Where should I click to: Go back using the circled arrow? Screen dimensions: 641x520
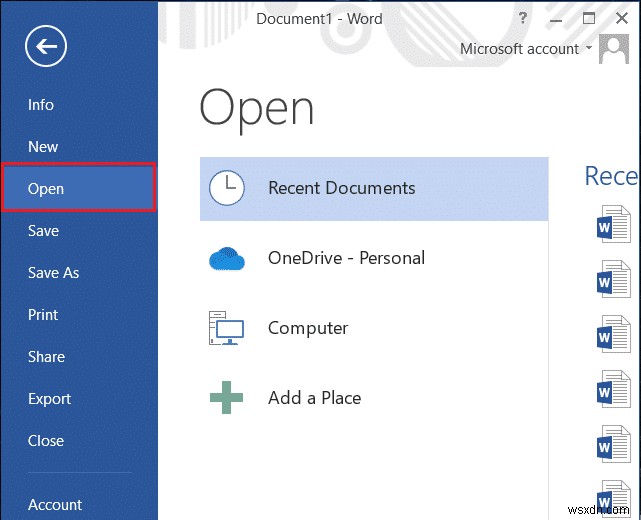(46, 46)
